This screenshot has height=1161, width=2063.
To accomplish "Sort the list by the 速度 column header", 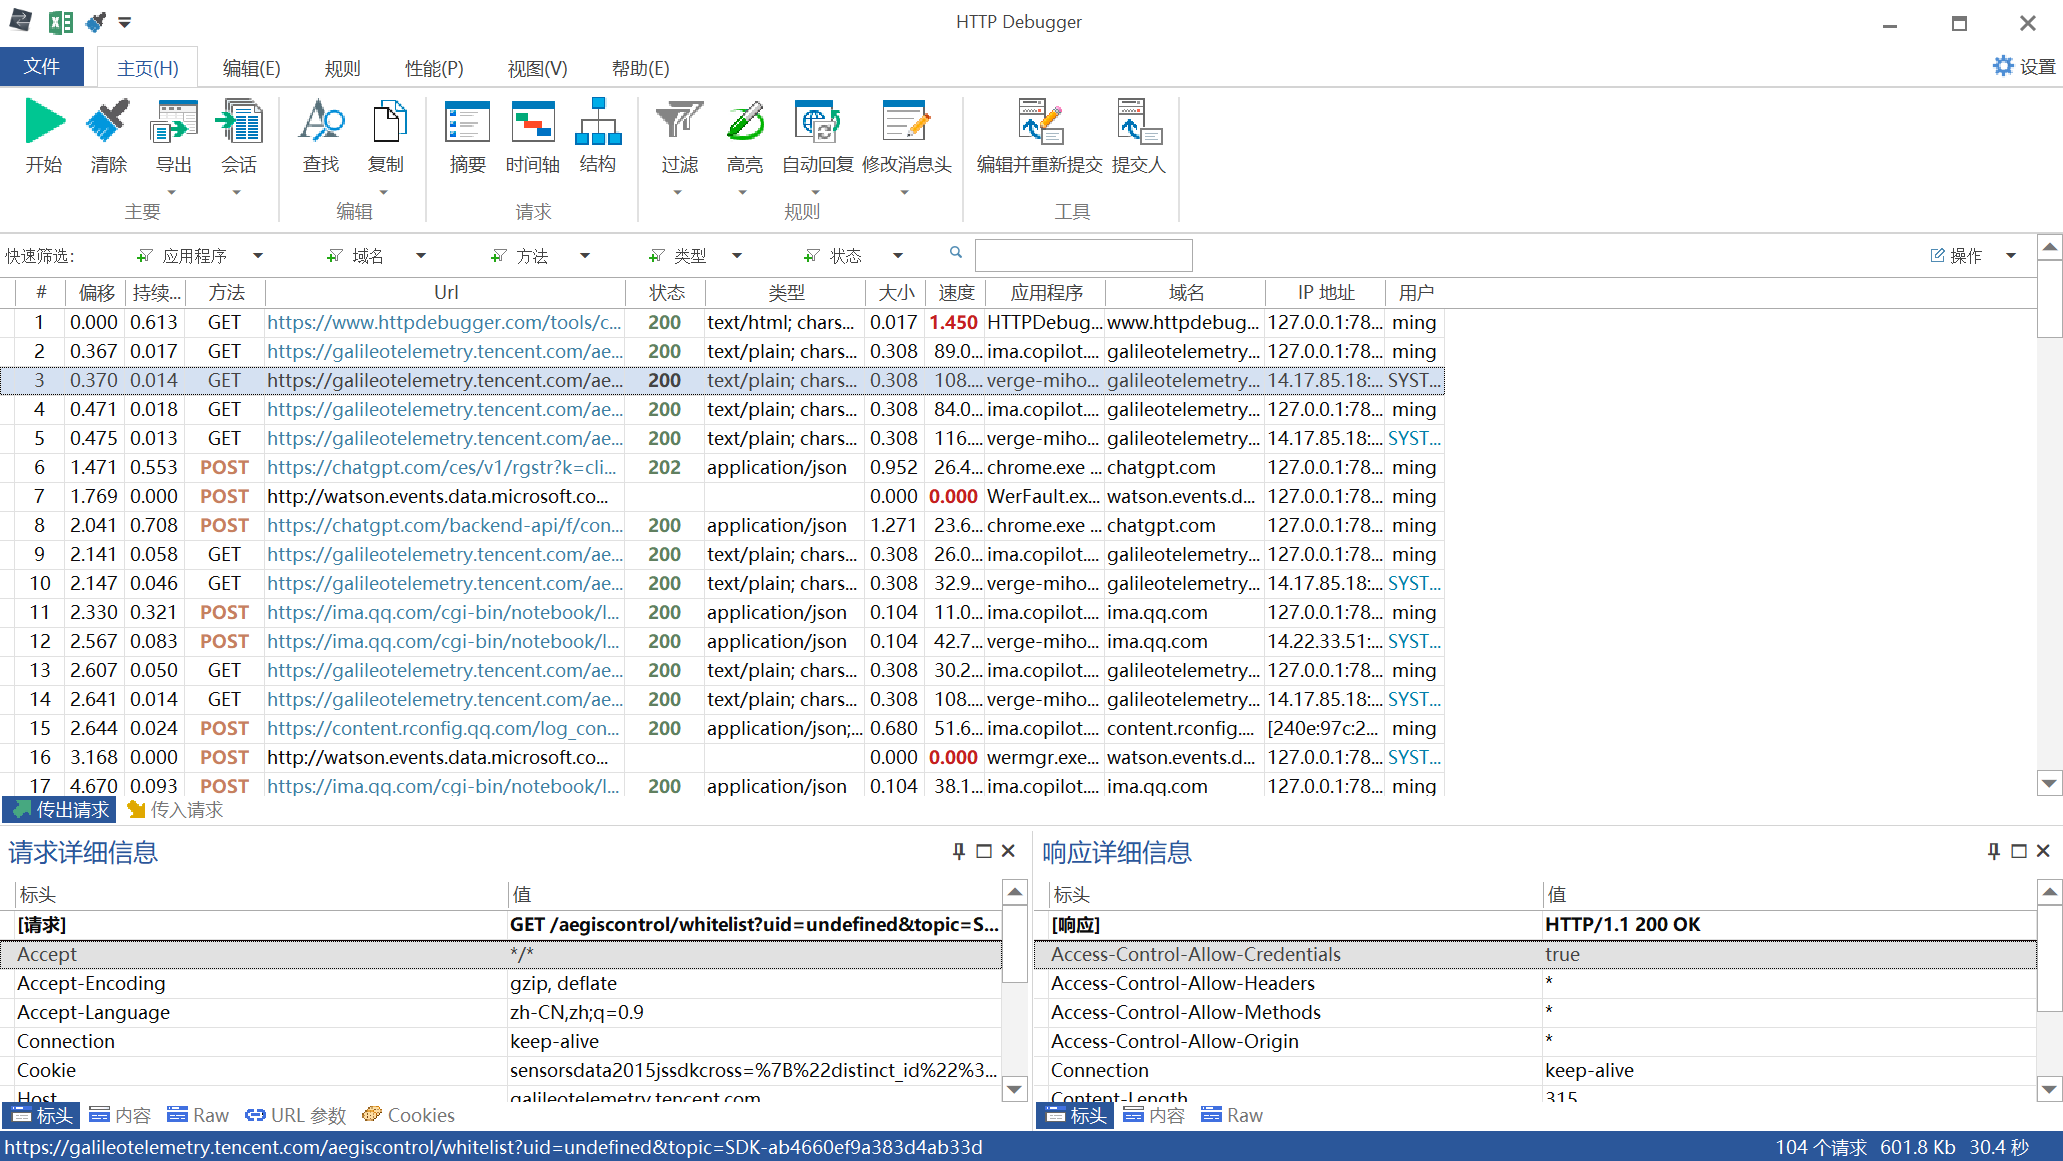I will pyautogui.click(x=956, y=292).
